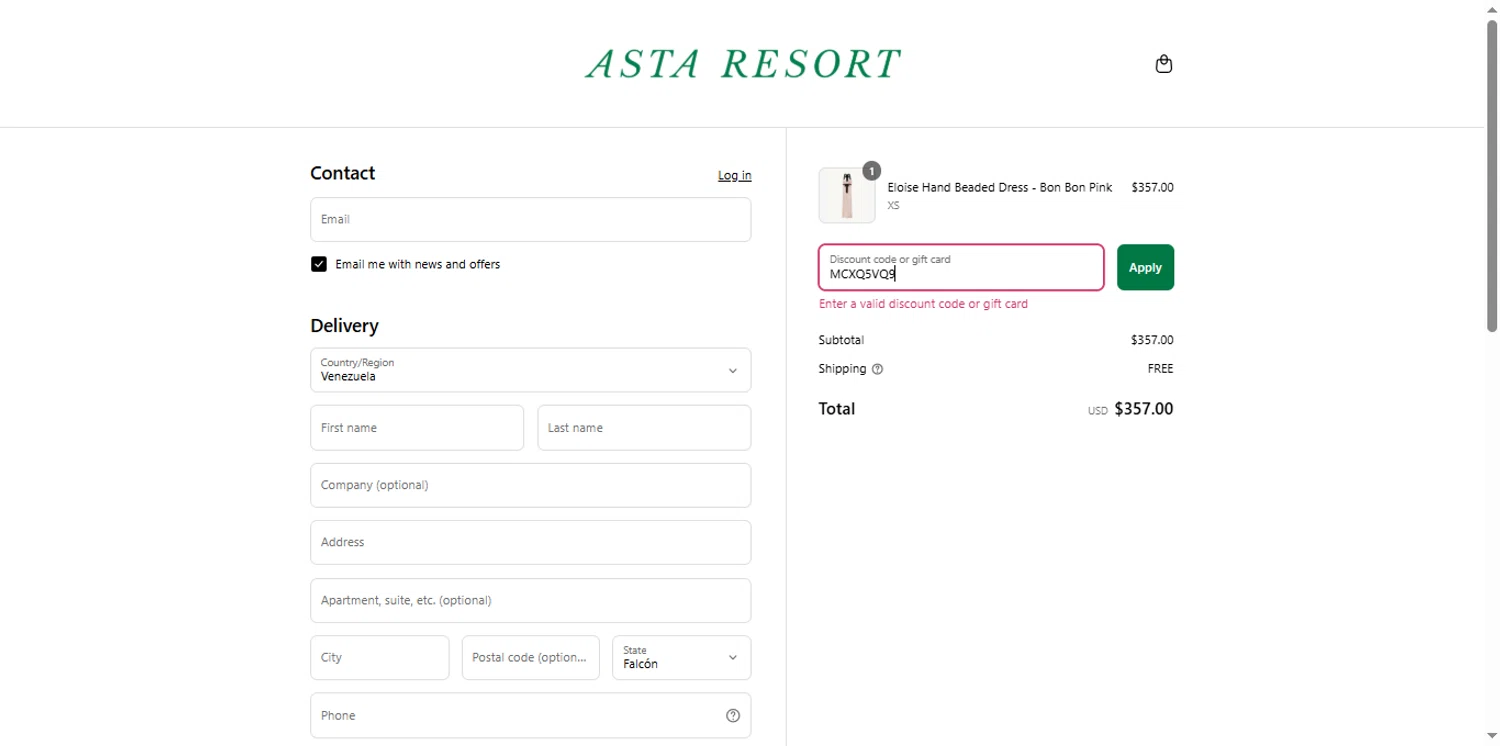This screenshot has width=1500, height=746.
Task: Click the invalid discount code error message
Action: [x=923, y=304]
